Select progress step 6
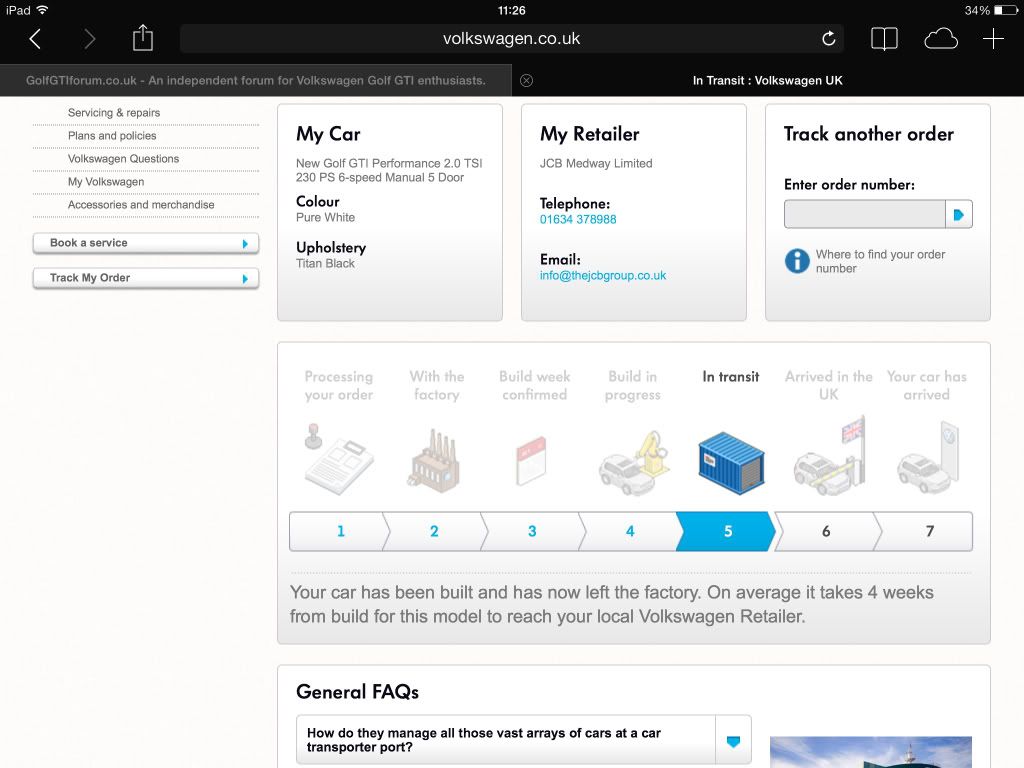The width and height of the screenshot is (1024, 768). click(x=826, y=532)
